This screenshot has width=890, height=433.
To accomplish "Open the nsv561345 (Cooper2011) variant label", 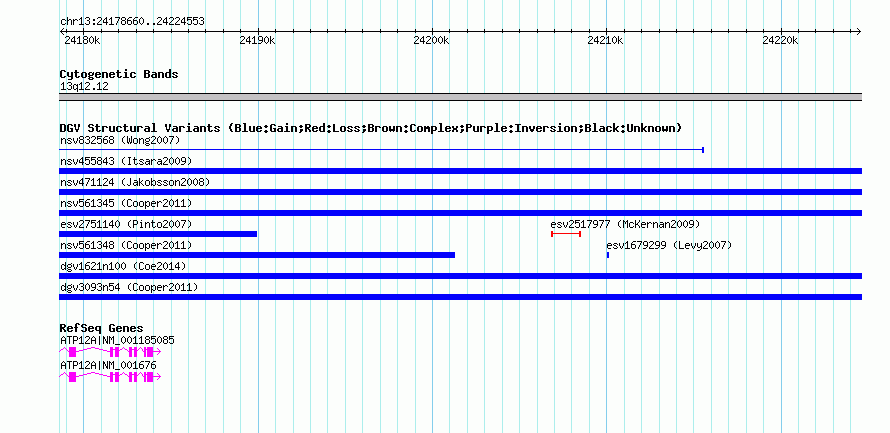I will click(126, 203).
